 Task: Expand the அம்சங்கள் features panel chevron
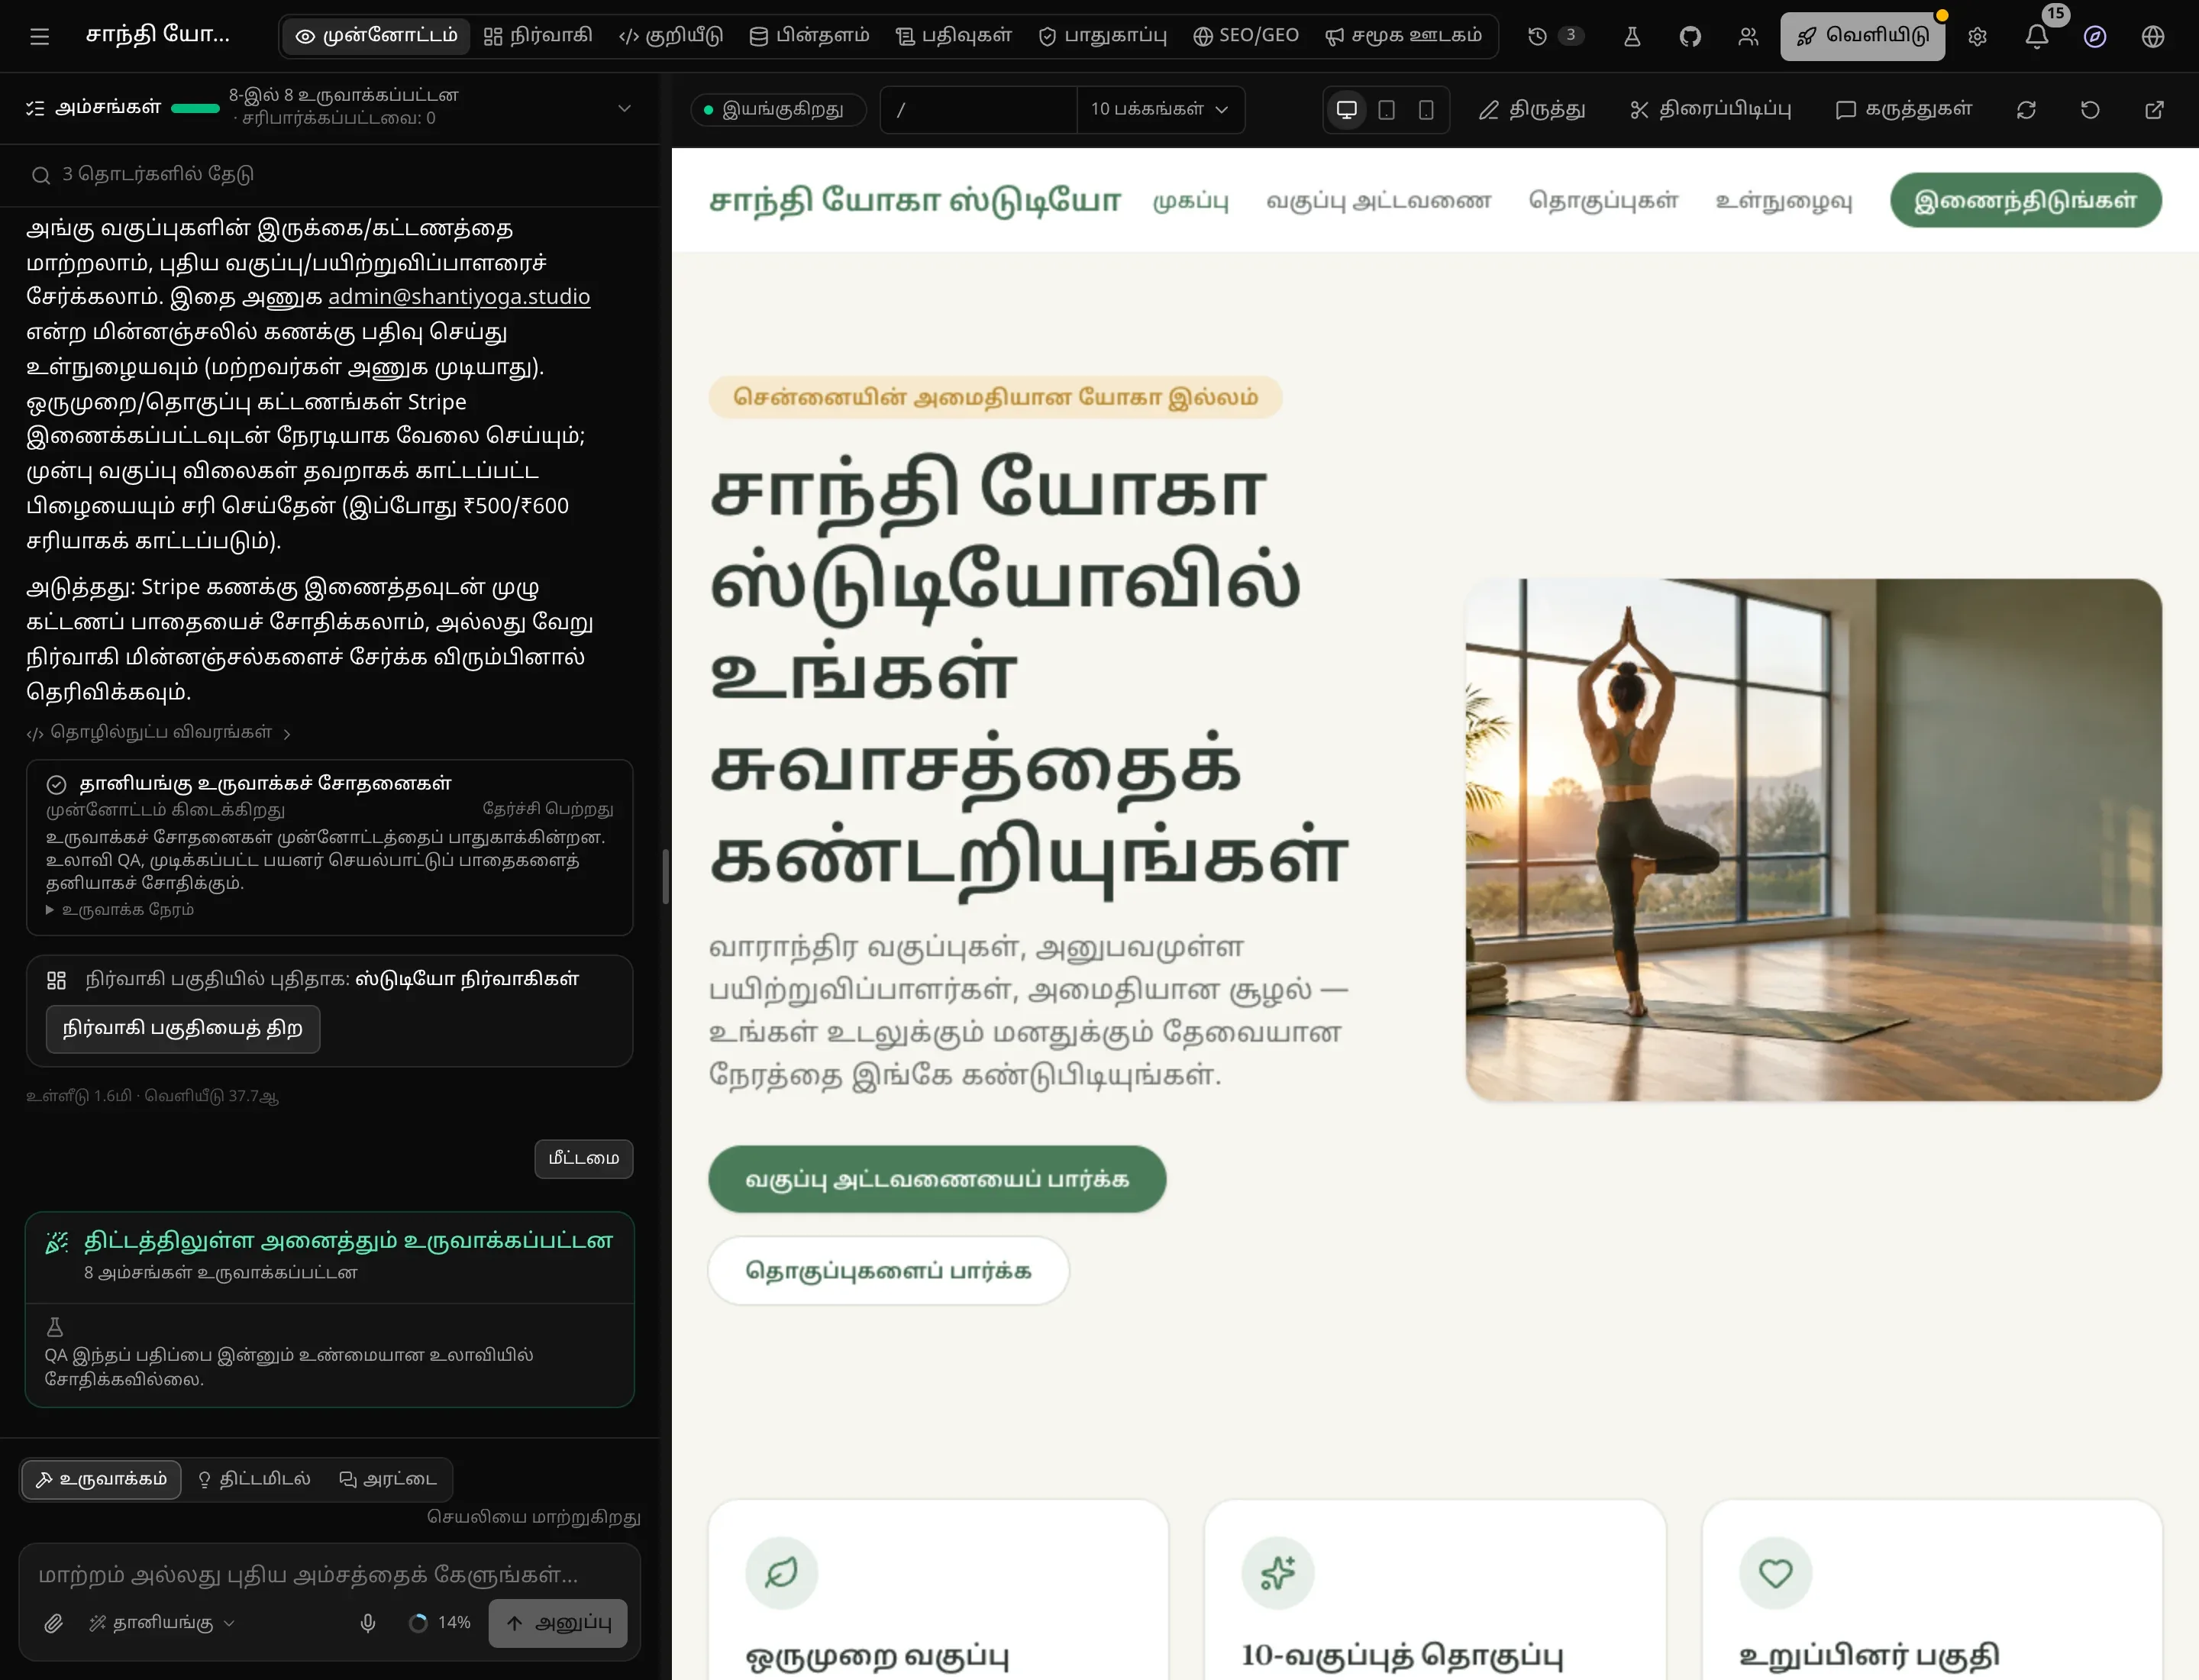(x=624, y=108)
